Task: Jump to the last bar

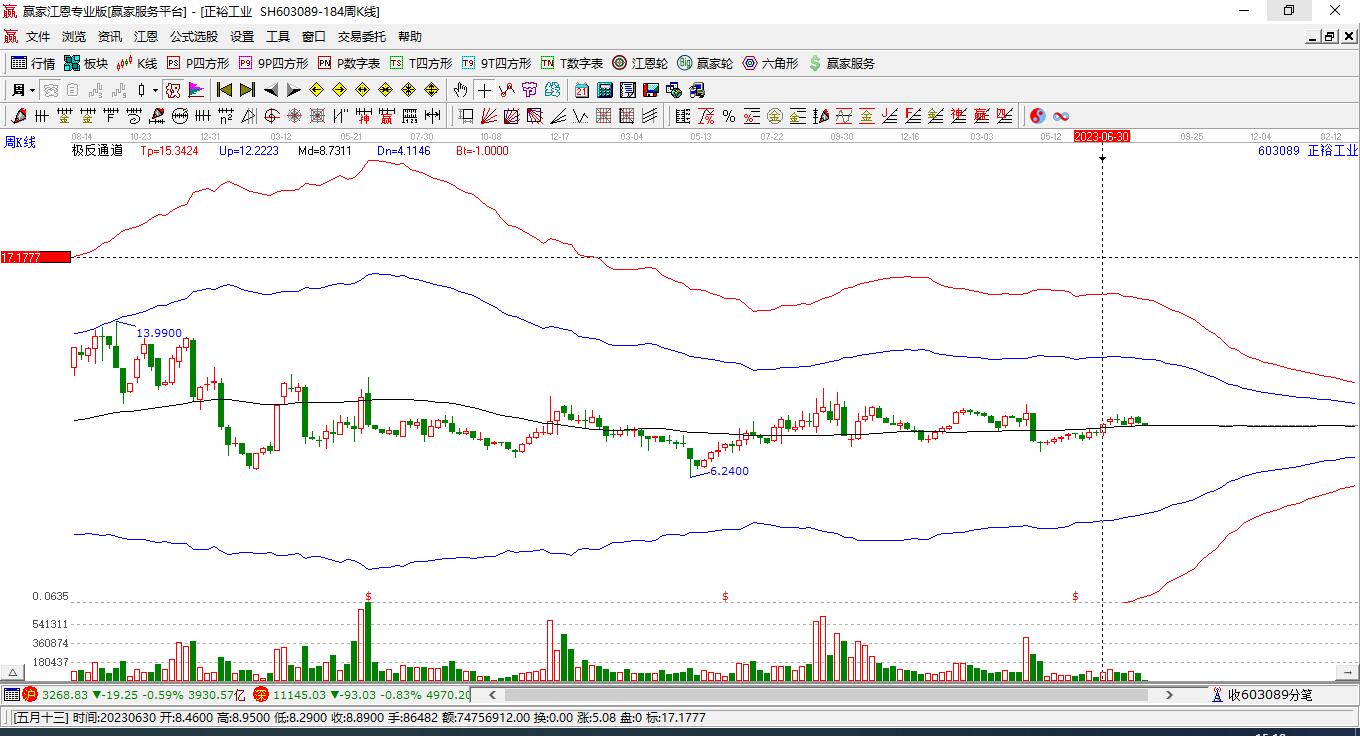Action: tap(247, 90)
